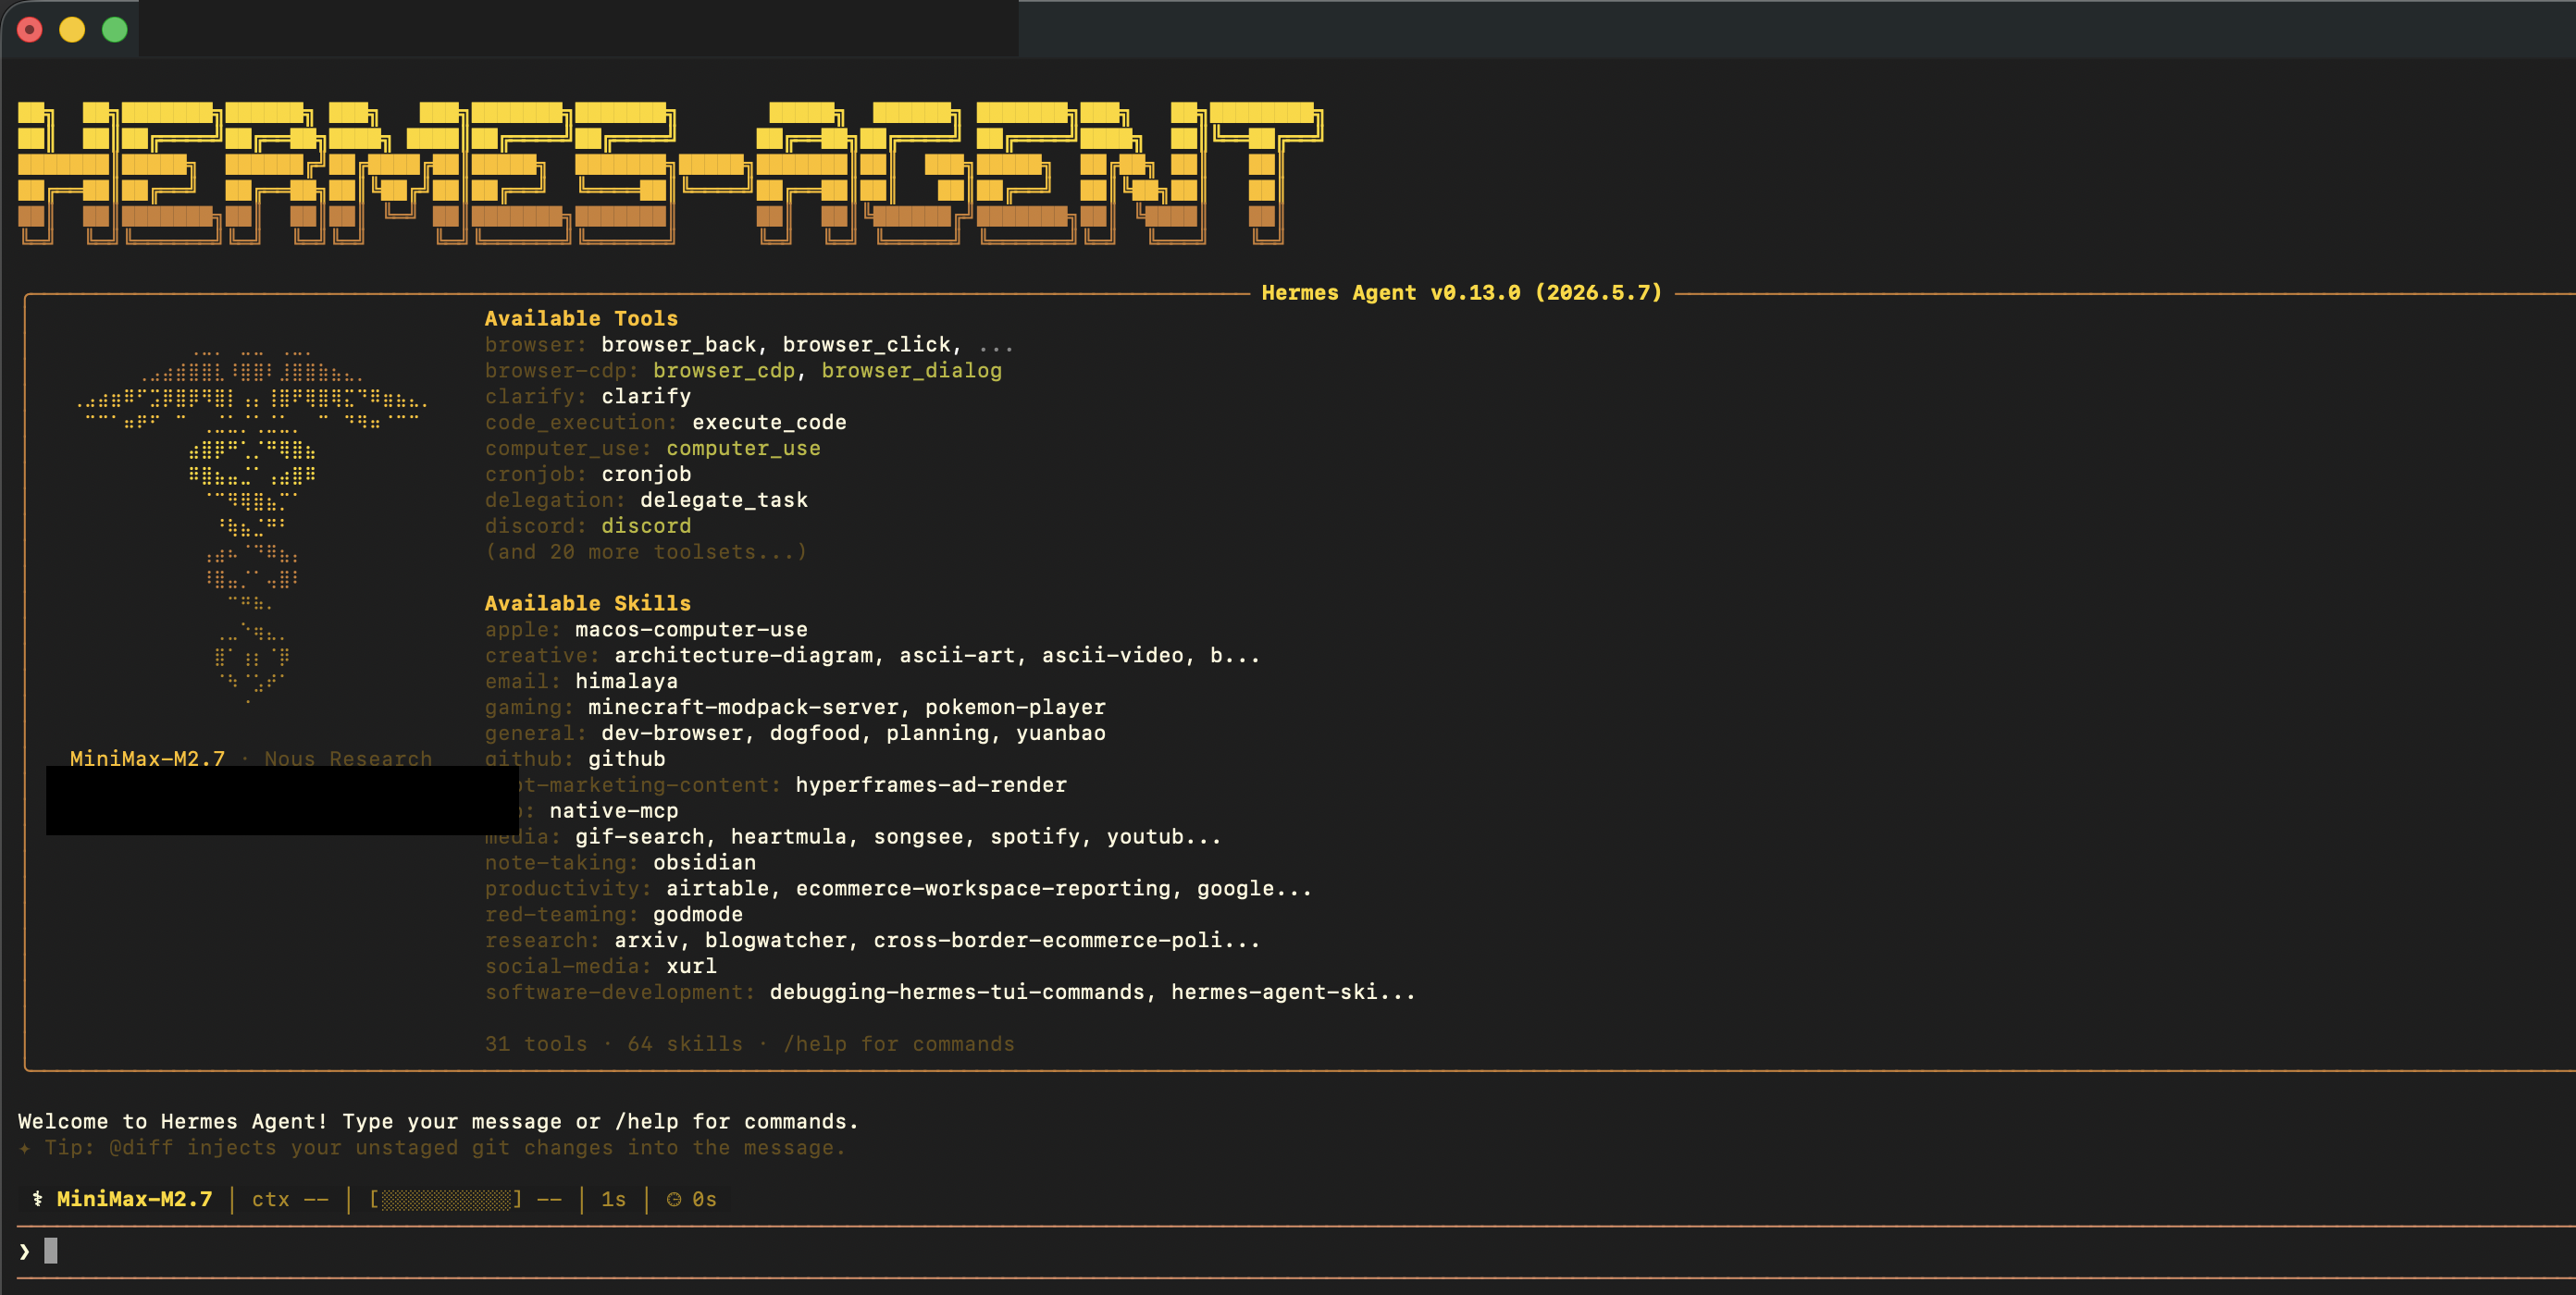Click the '@diff' tip line
Screen dimensions: 2576x1295
(432, 1147)
